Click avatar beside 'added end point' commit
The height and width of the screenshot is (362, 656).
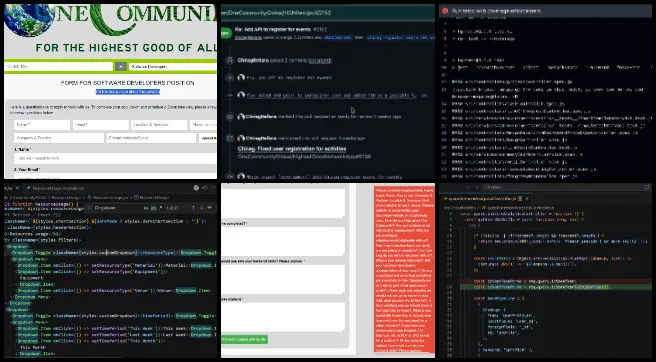tap(241, 95)
